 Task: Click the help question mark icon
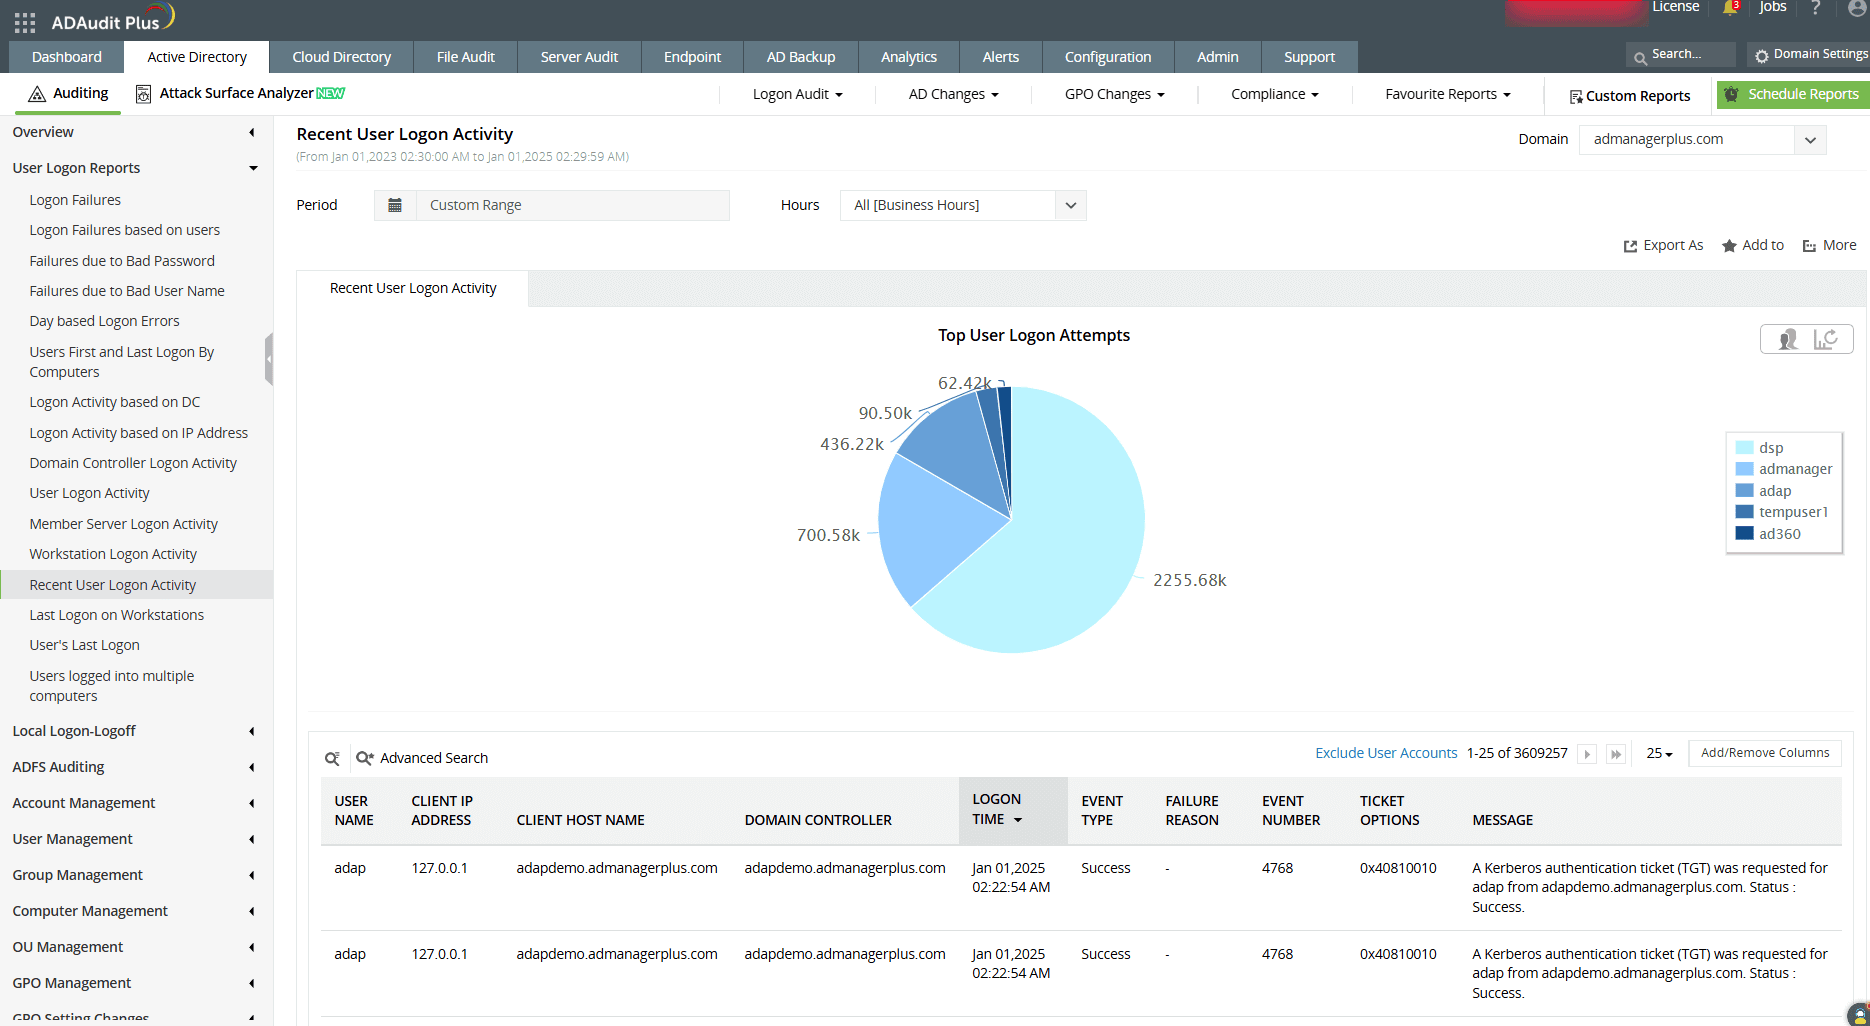click(1816, 9)
